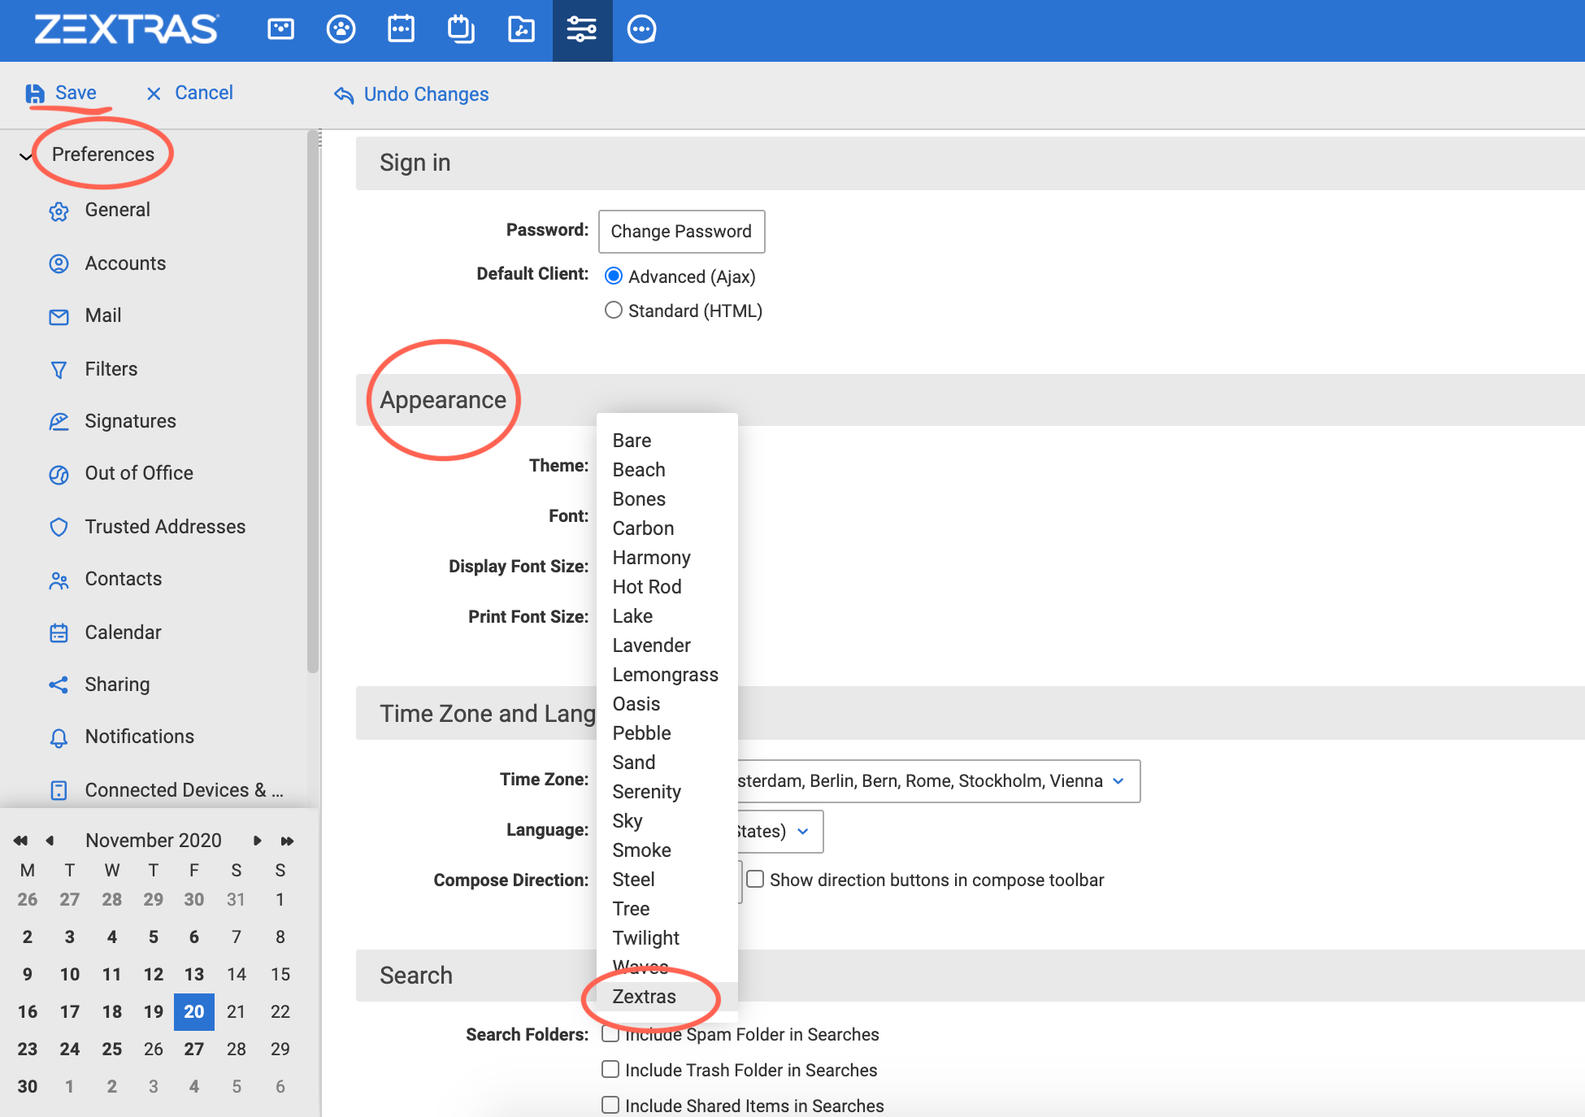Viewport: 1585px width, 1117px height.
Task: Open the Connected Devices preferences page
Action: coord(184,790)
